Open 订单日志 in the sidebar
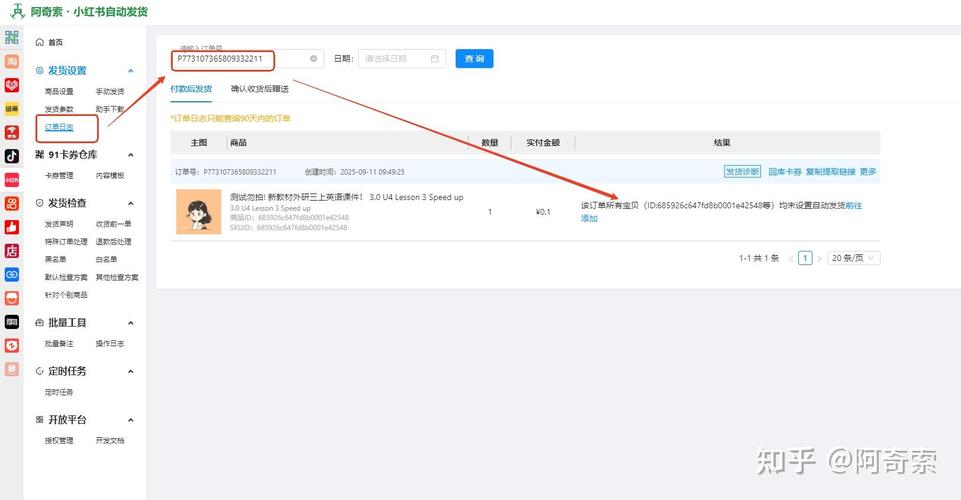The height and width of the screenshot is (500, 961). (59, 127)
